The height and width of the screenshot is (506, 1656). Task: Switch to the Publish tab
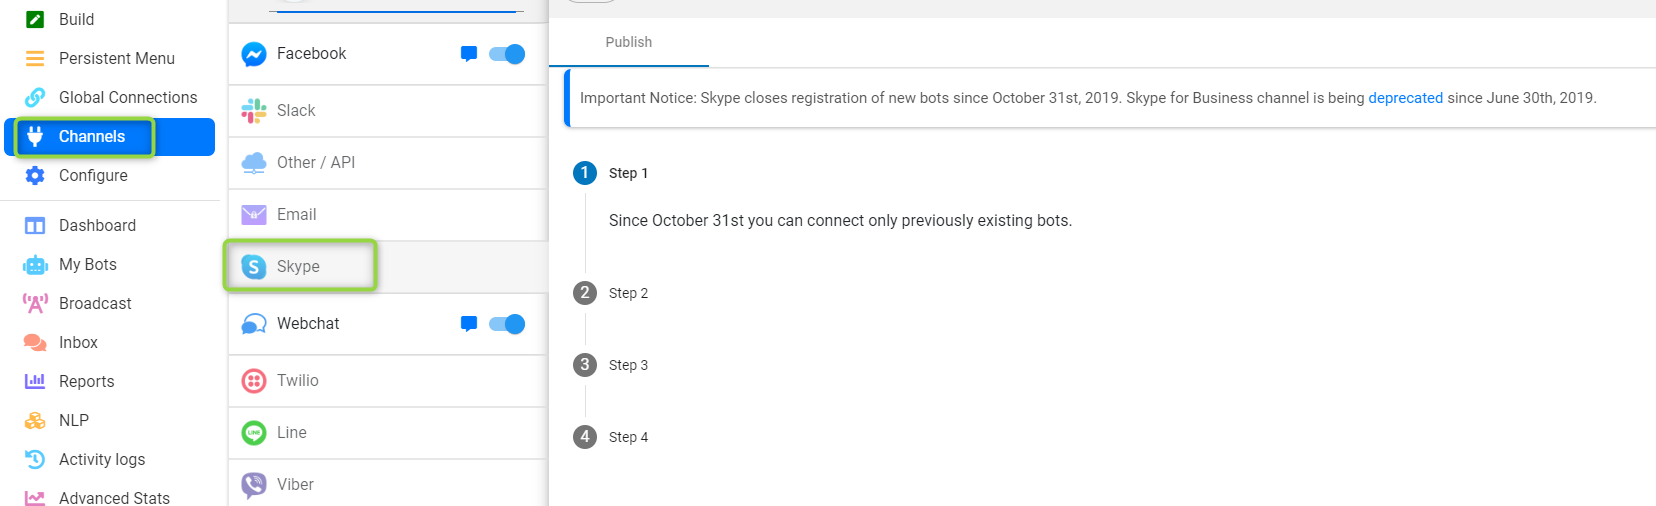click(629, 42)
